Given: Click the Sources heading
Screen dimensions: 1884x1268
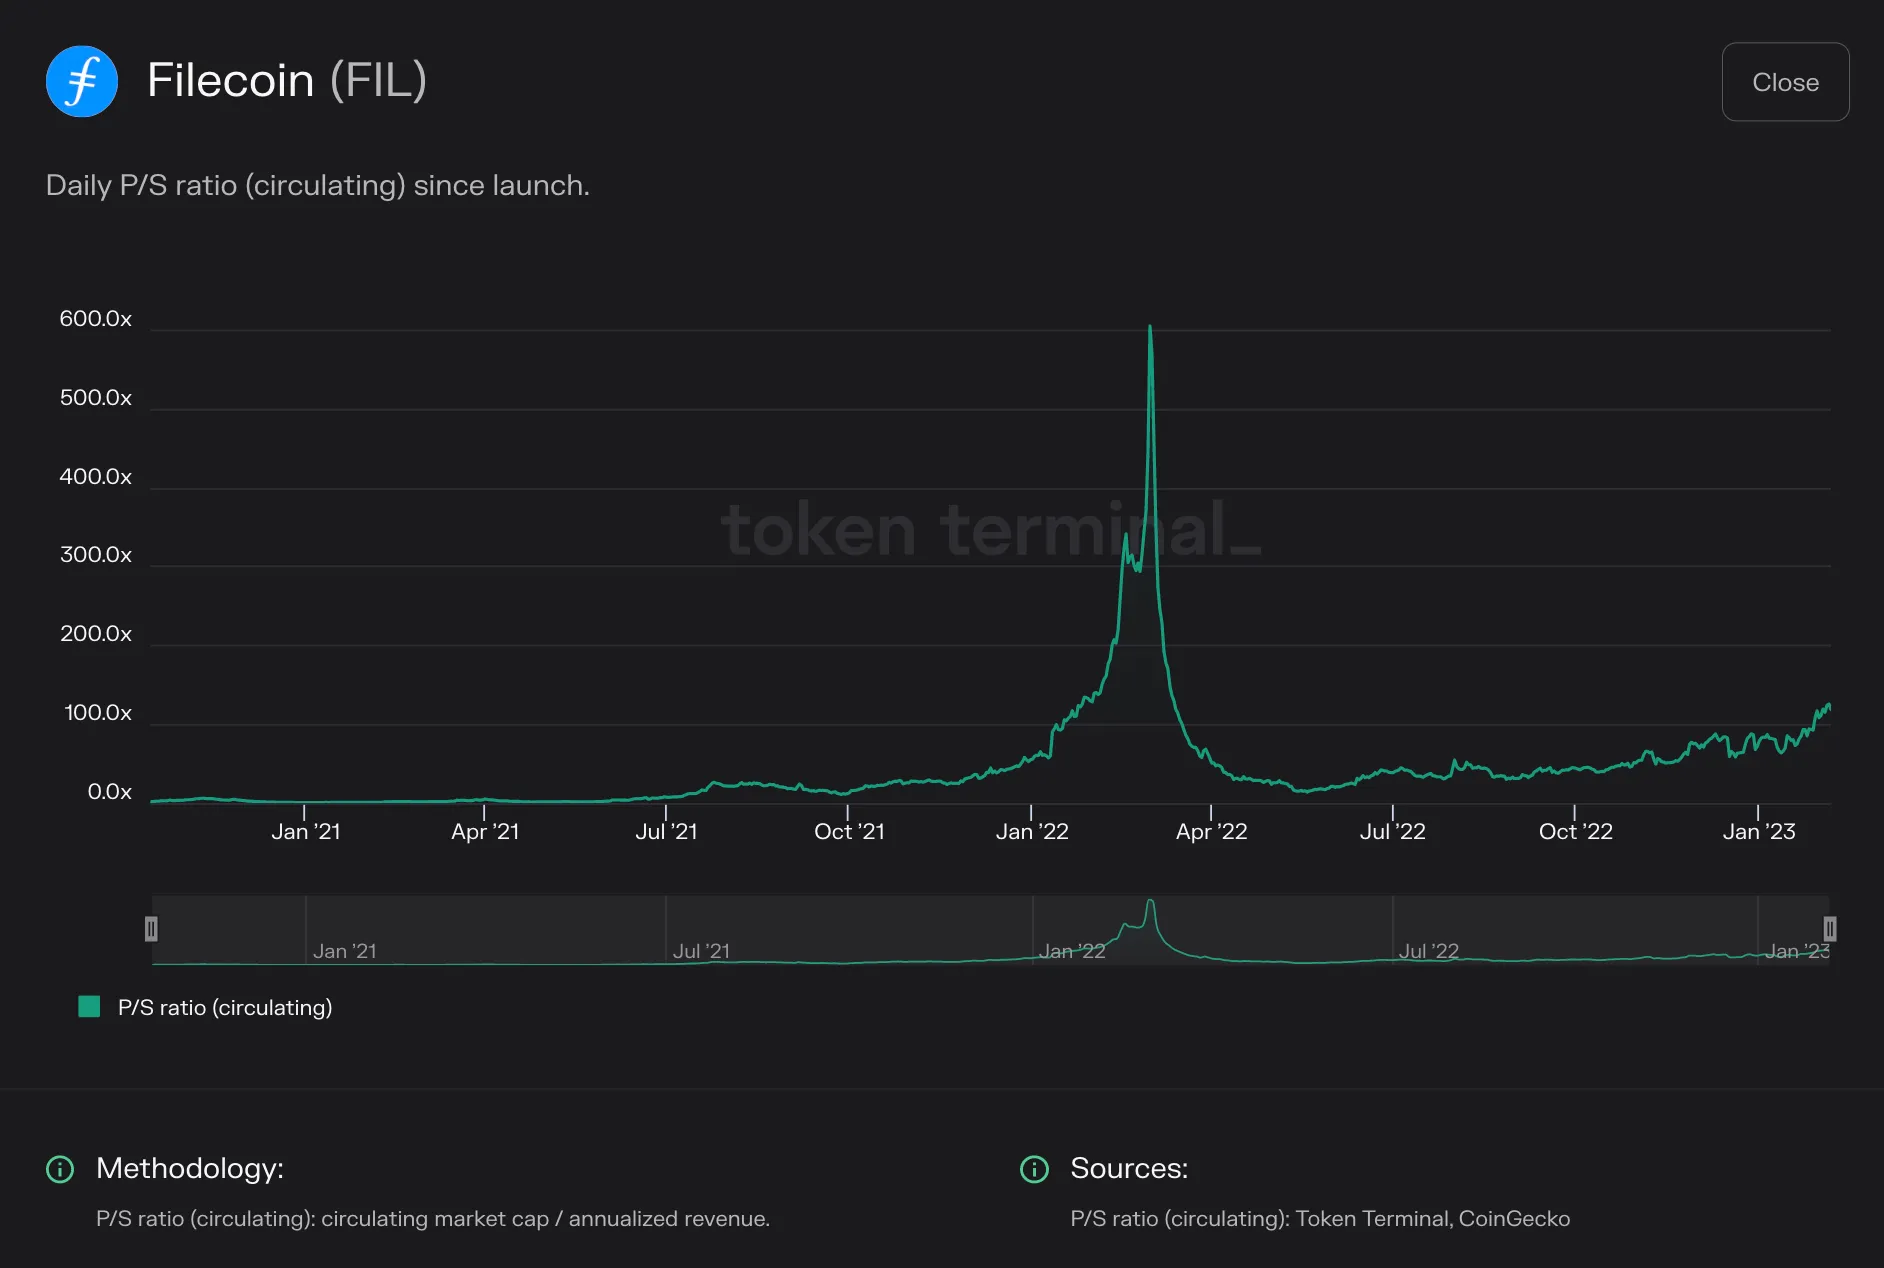Looking at the screenshot, I should pos(1129,1168).
